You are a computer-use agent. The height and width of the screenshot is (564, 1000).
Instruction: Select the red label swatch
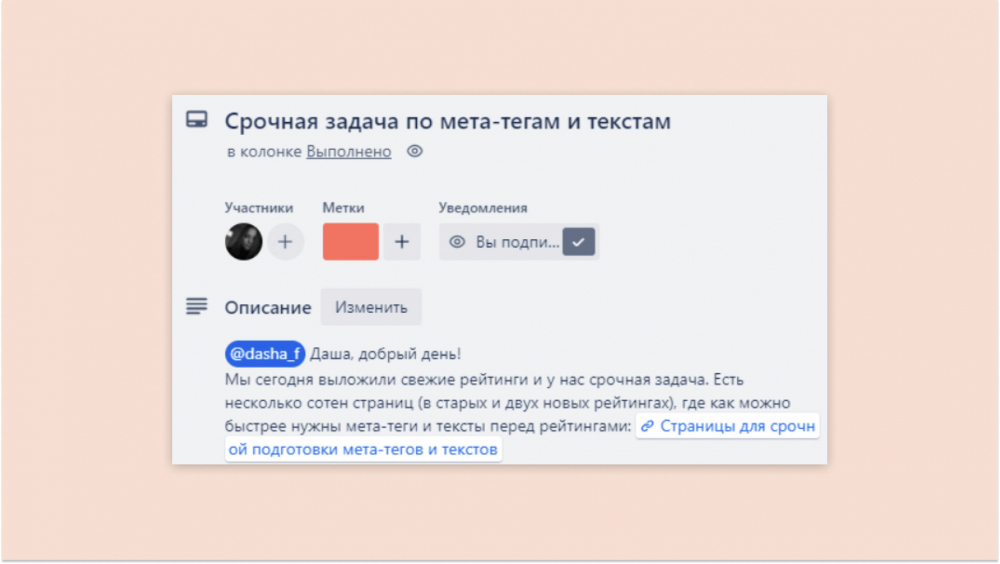click(351, 241)
